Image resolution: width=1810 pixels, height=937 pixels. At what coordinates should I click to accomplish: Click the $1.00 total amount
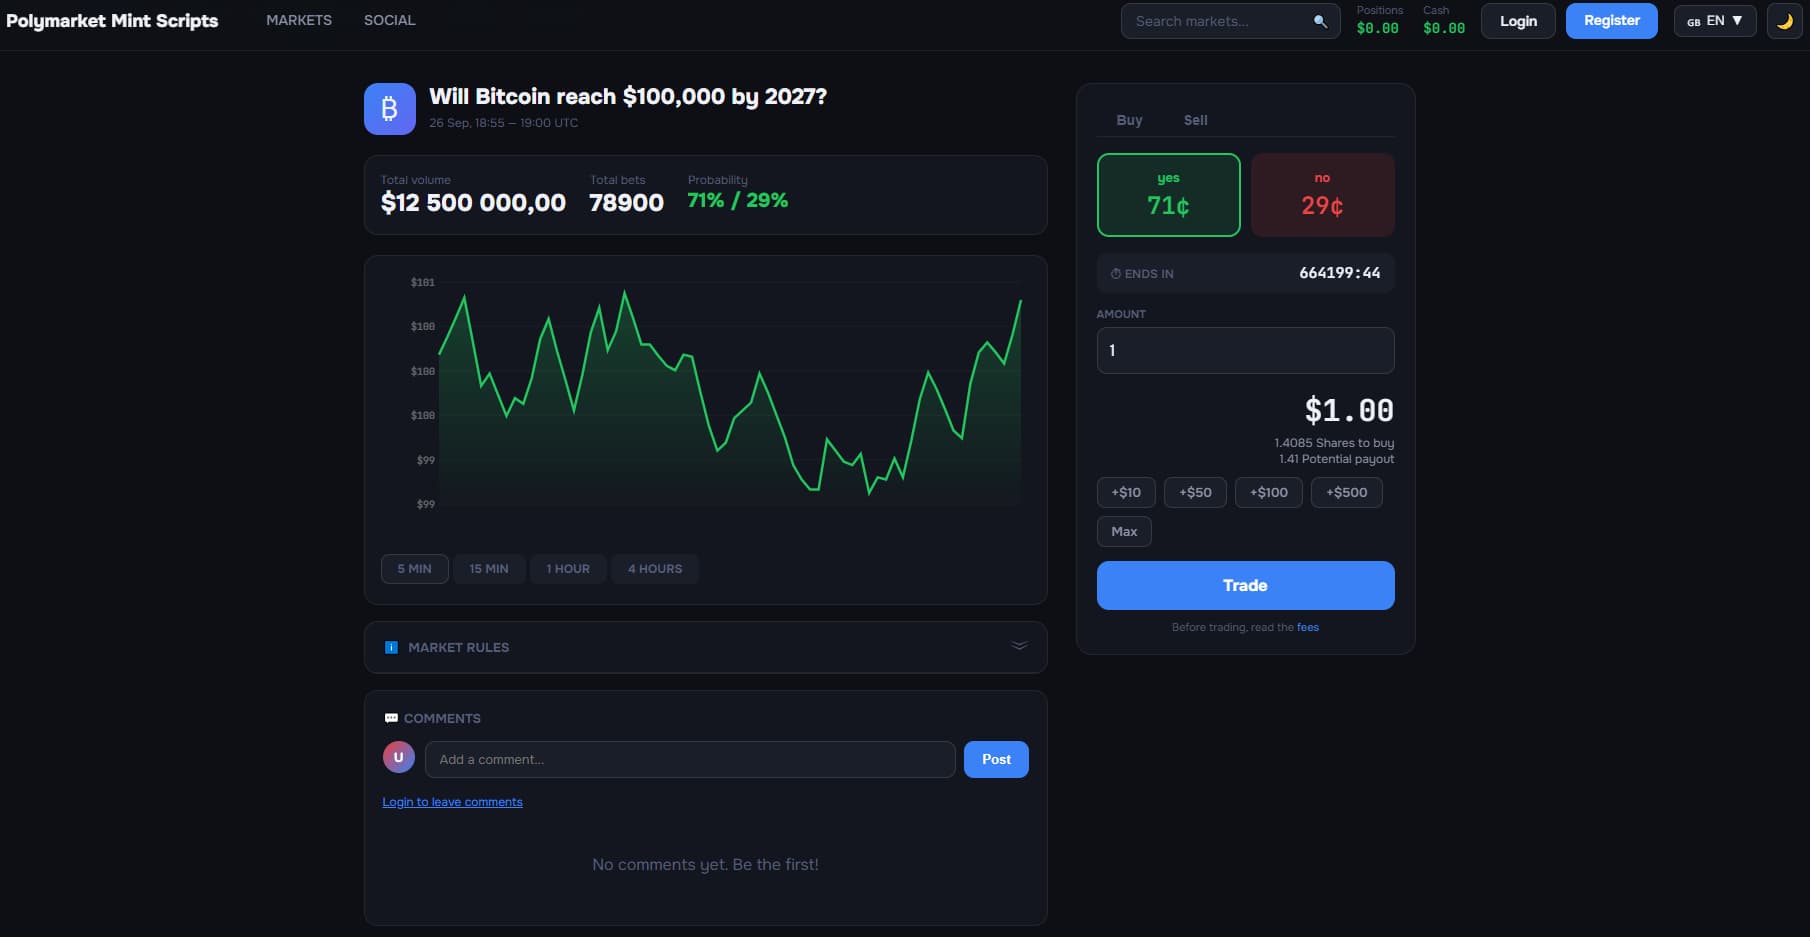tap(1349, 410)
